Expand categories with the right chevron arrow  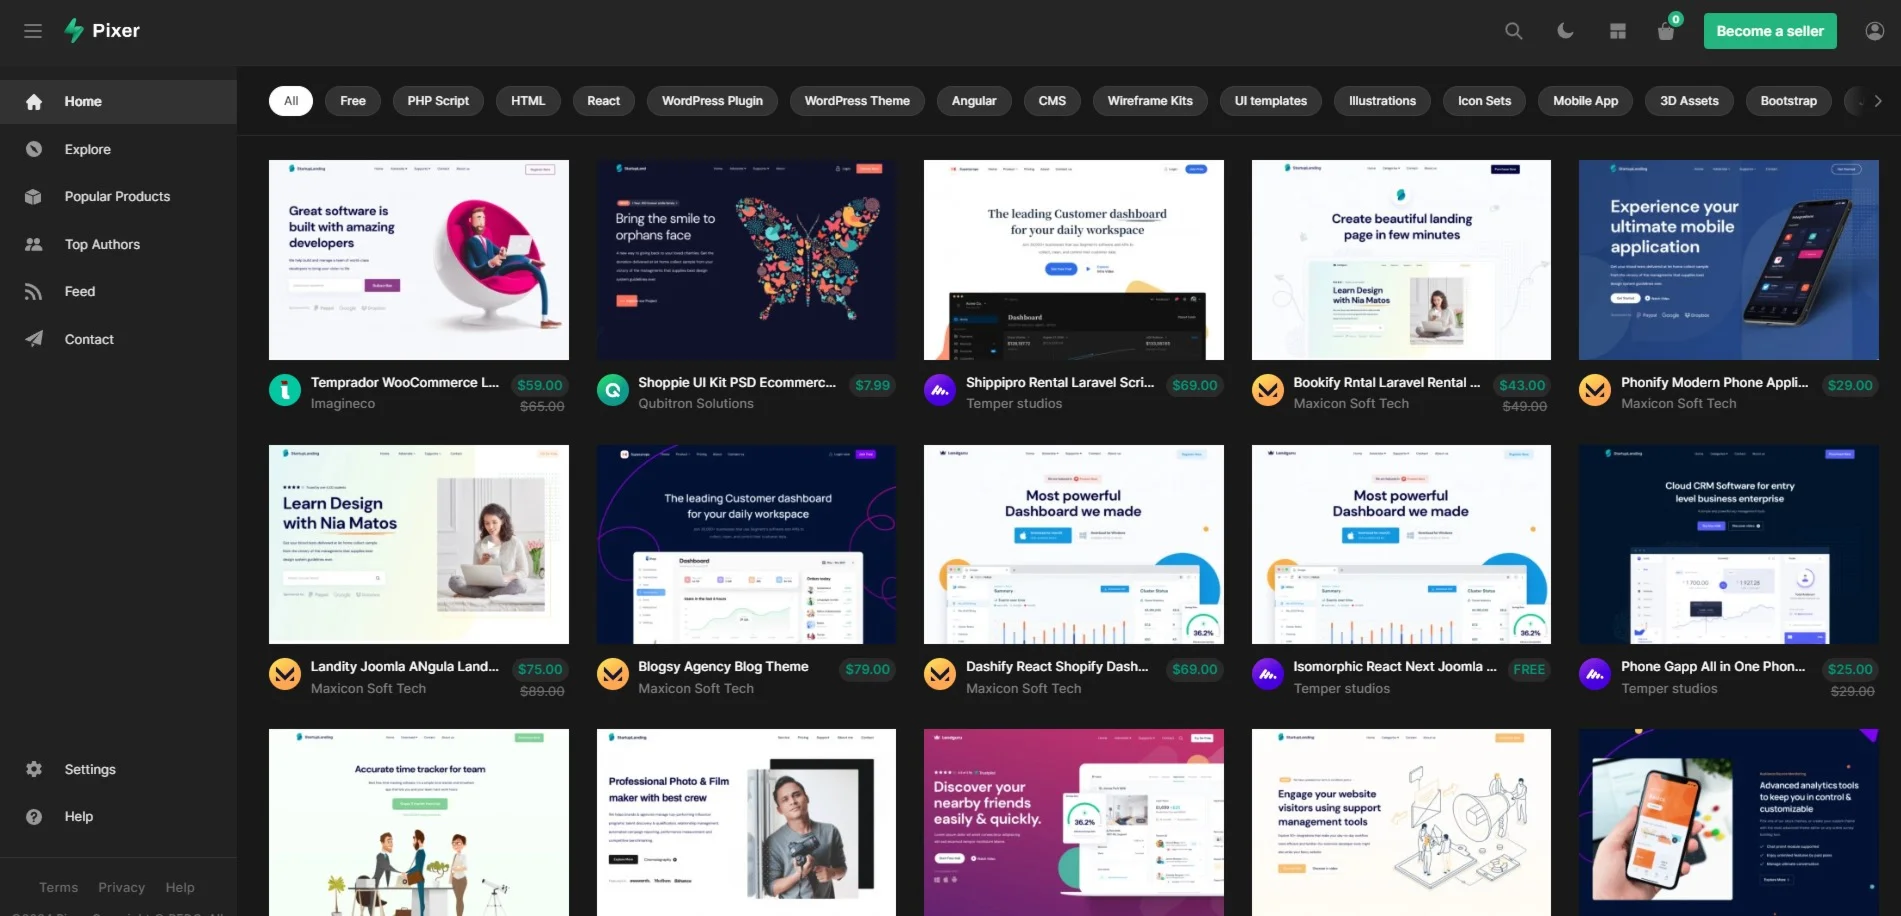(1878, 101)
